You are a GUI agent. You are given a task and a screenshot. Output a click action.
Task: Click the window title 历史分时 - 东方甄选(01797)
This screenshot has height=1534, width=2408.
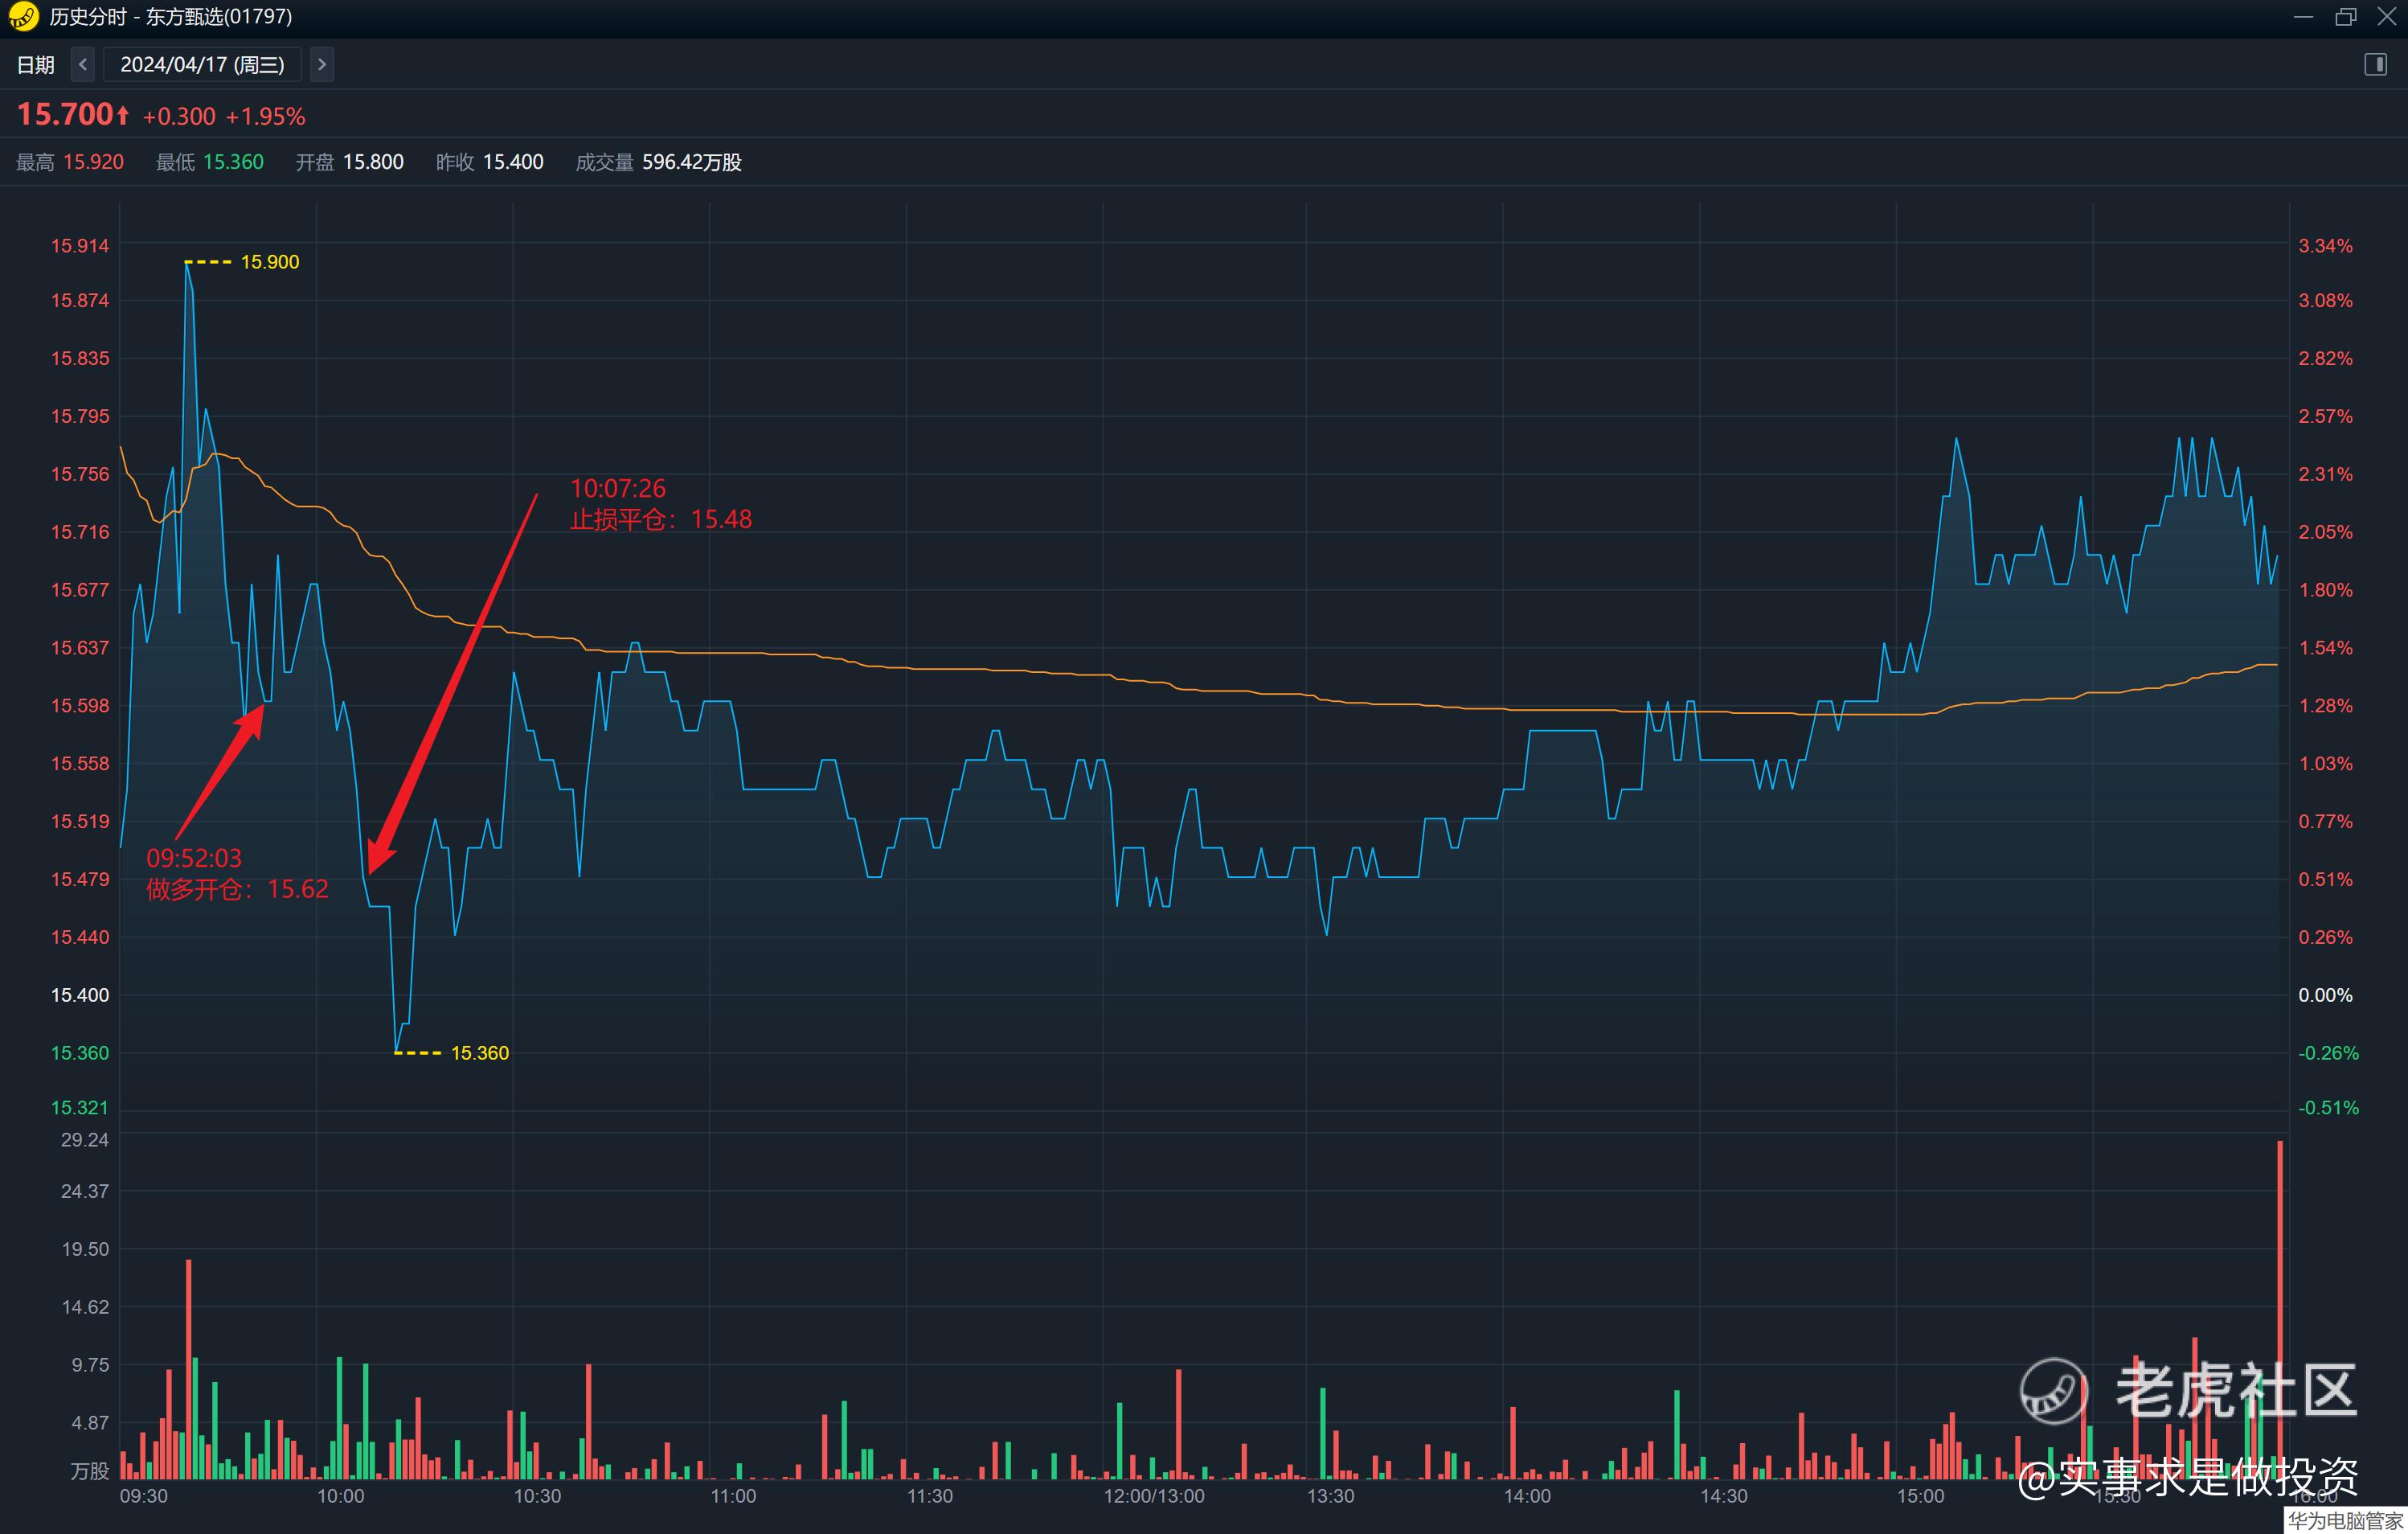tap(171, 17)
